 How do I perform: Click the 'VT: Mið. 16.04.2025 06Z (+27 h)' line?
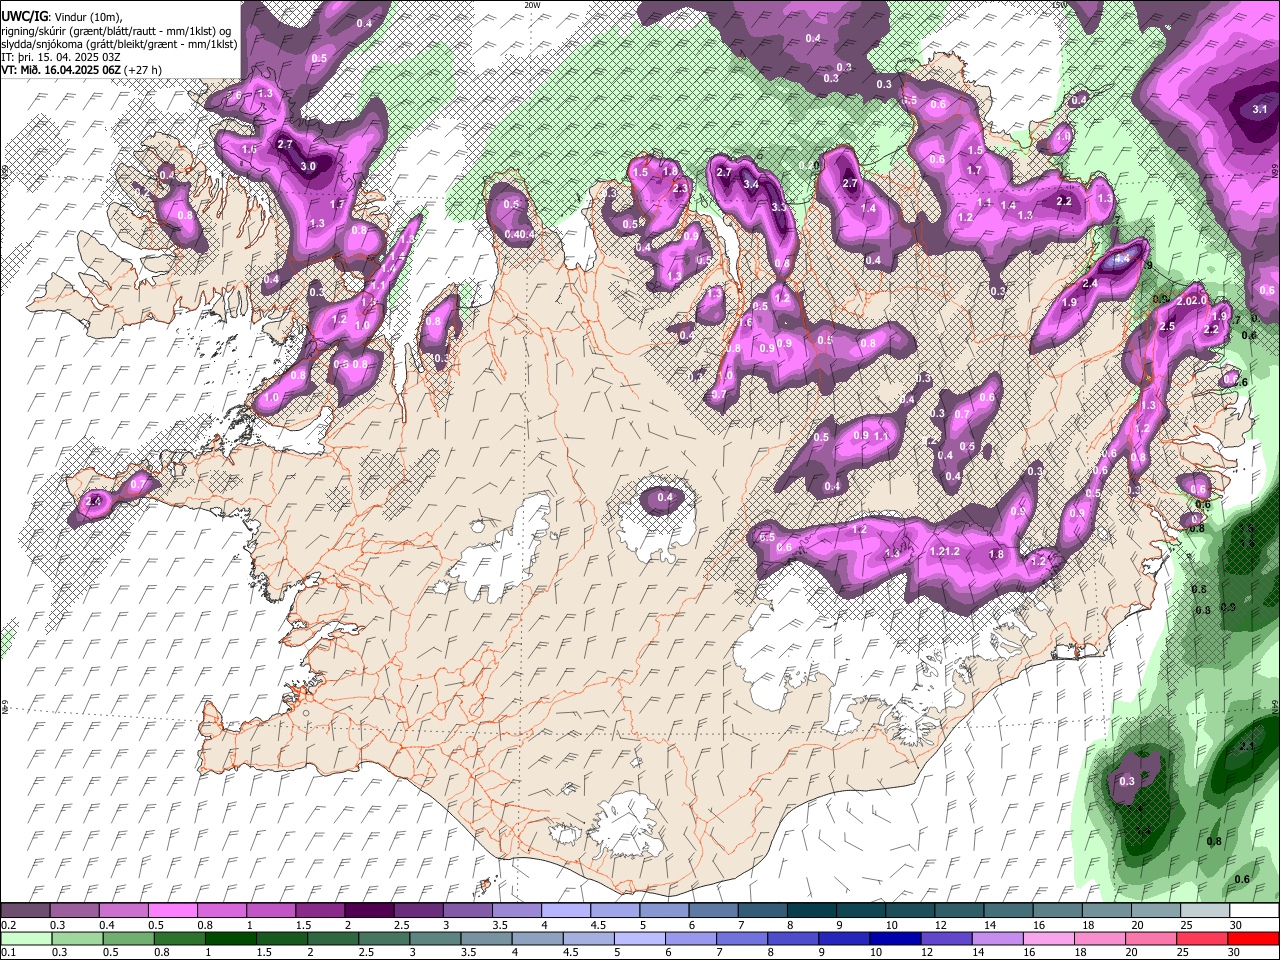click(81, 70)
